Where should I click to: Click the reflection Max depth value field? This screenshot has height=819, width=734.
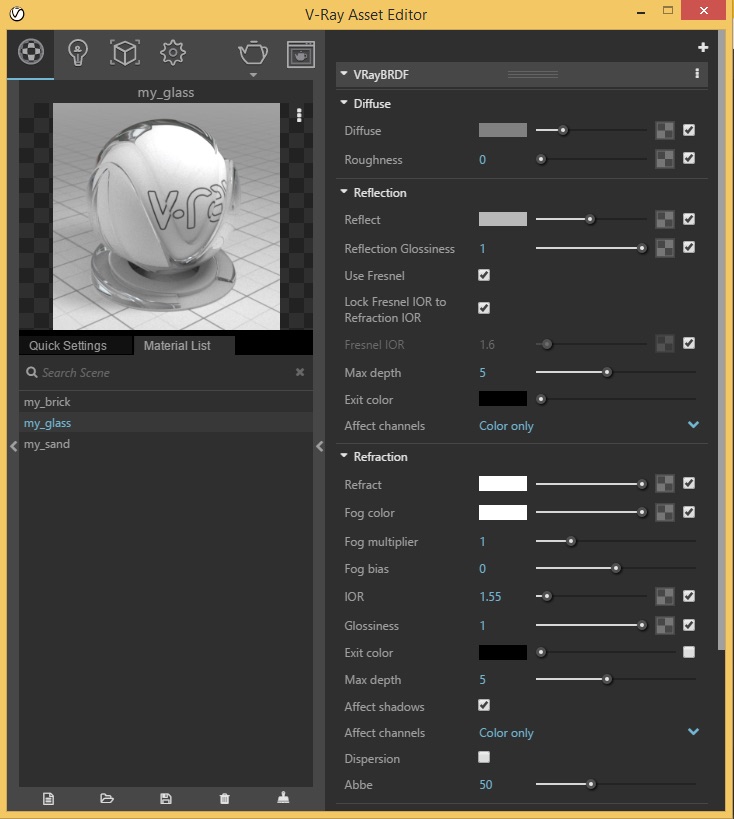tap(482, 373)
